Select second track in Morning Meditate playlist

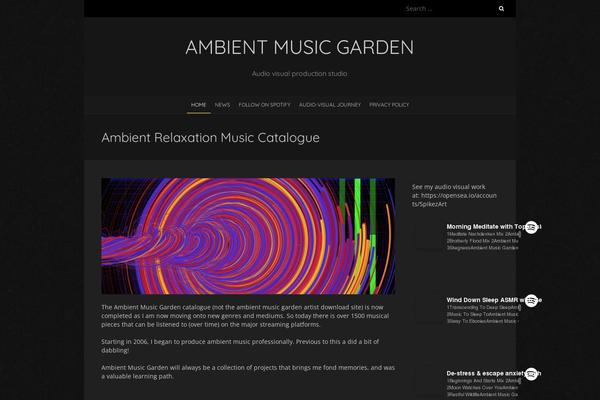[x=483, y=241]
